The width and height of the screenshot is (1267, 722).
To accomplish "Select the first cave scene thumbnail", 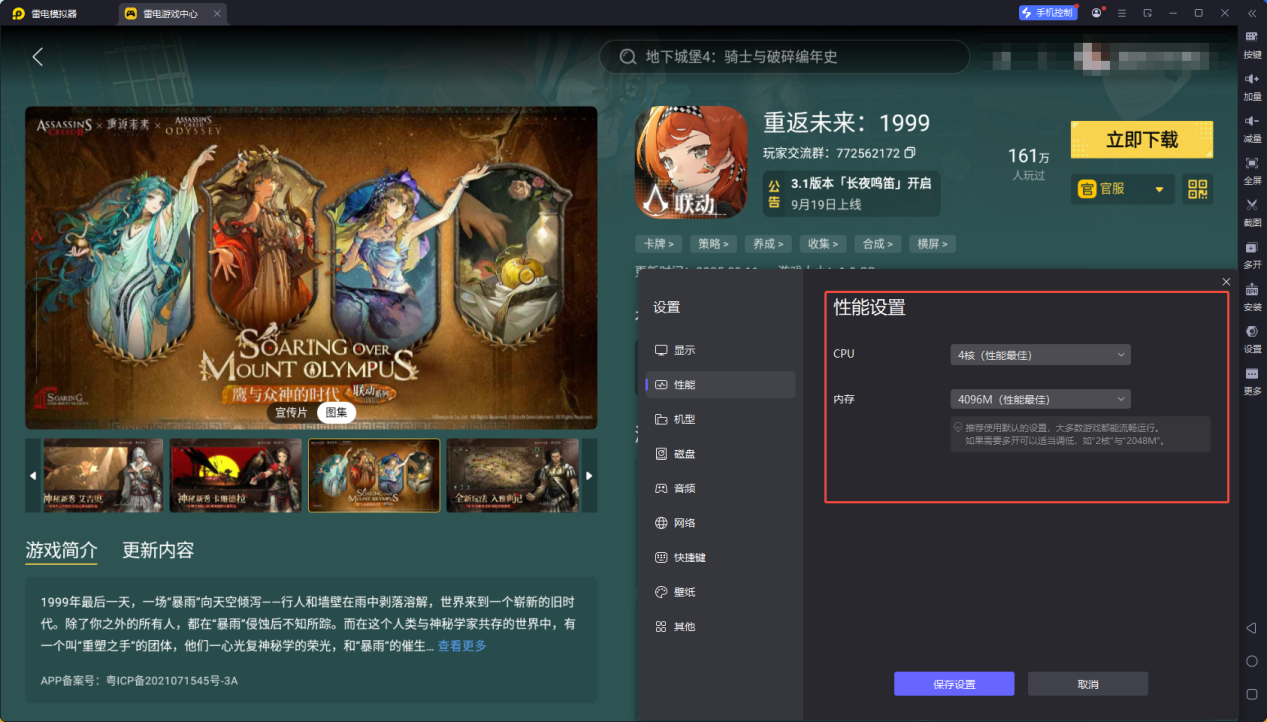I will (x=102, y=476).
